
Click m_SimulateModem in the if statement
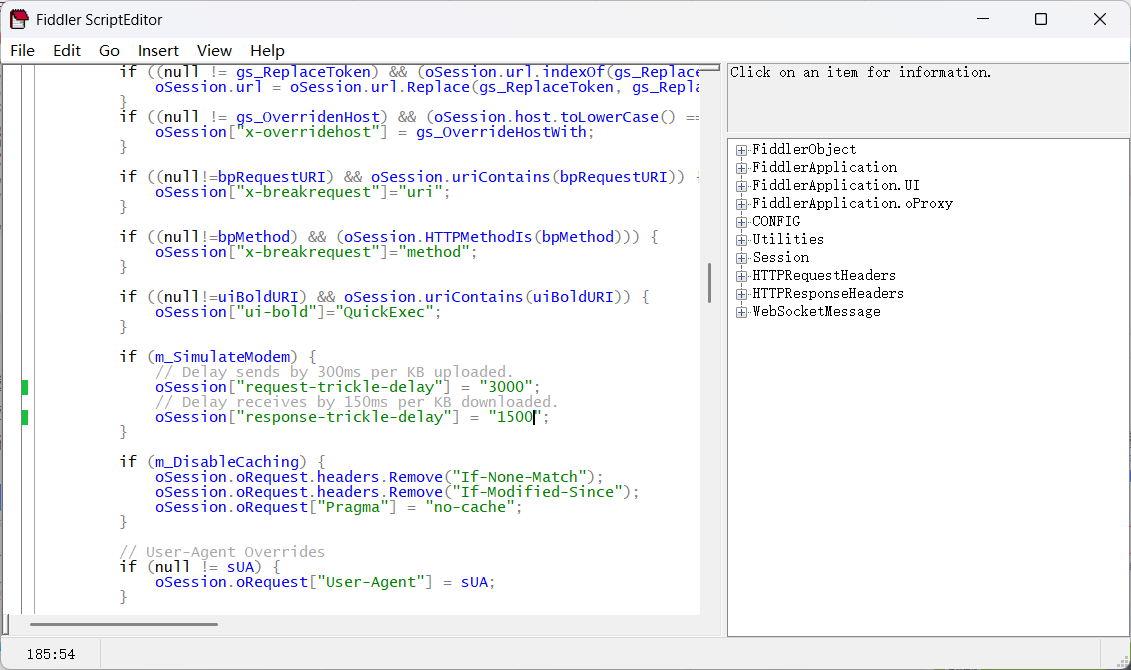[222, 357]
